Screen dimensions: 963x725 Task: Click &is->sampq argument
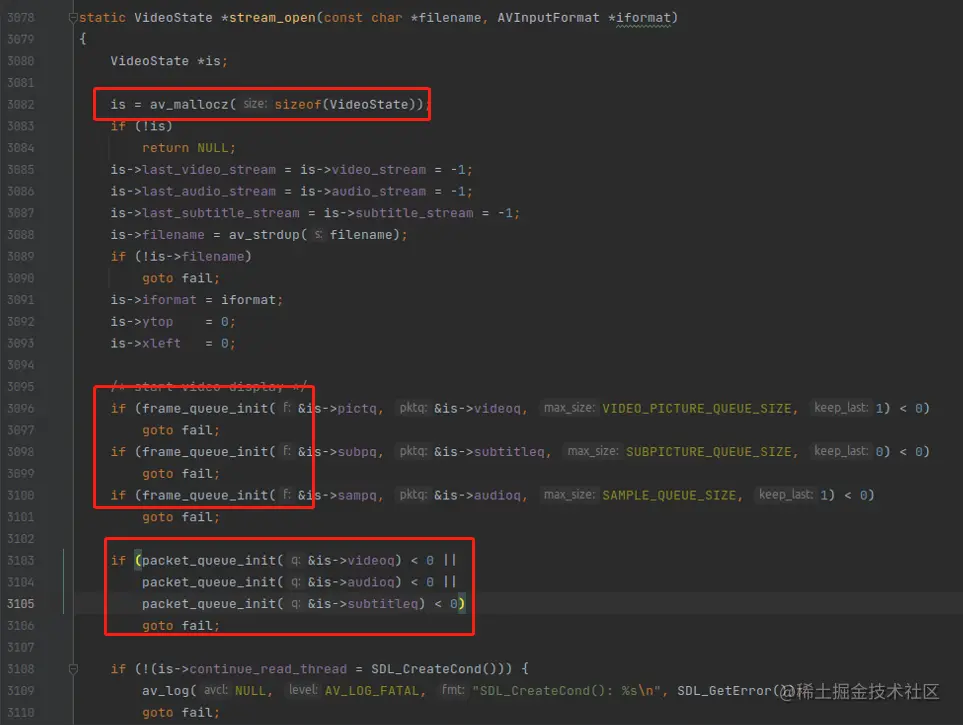click(337, 495)
